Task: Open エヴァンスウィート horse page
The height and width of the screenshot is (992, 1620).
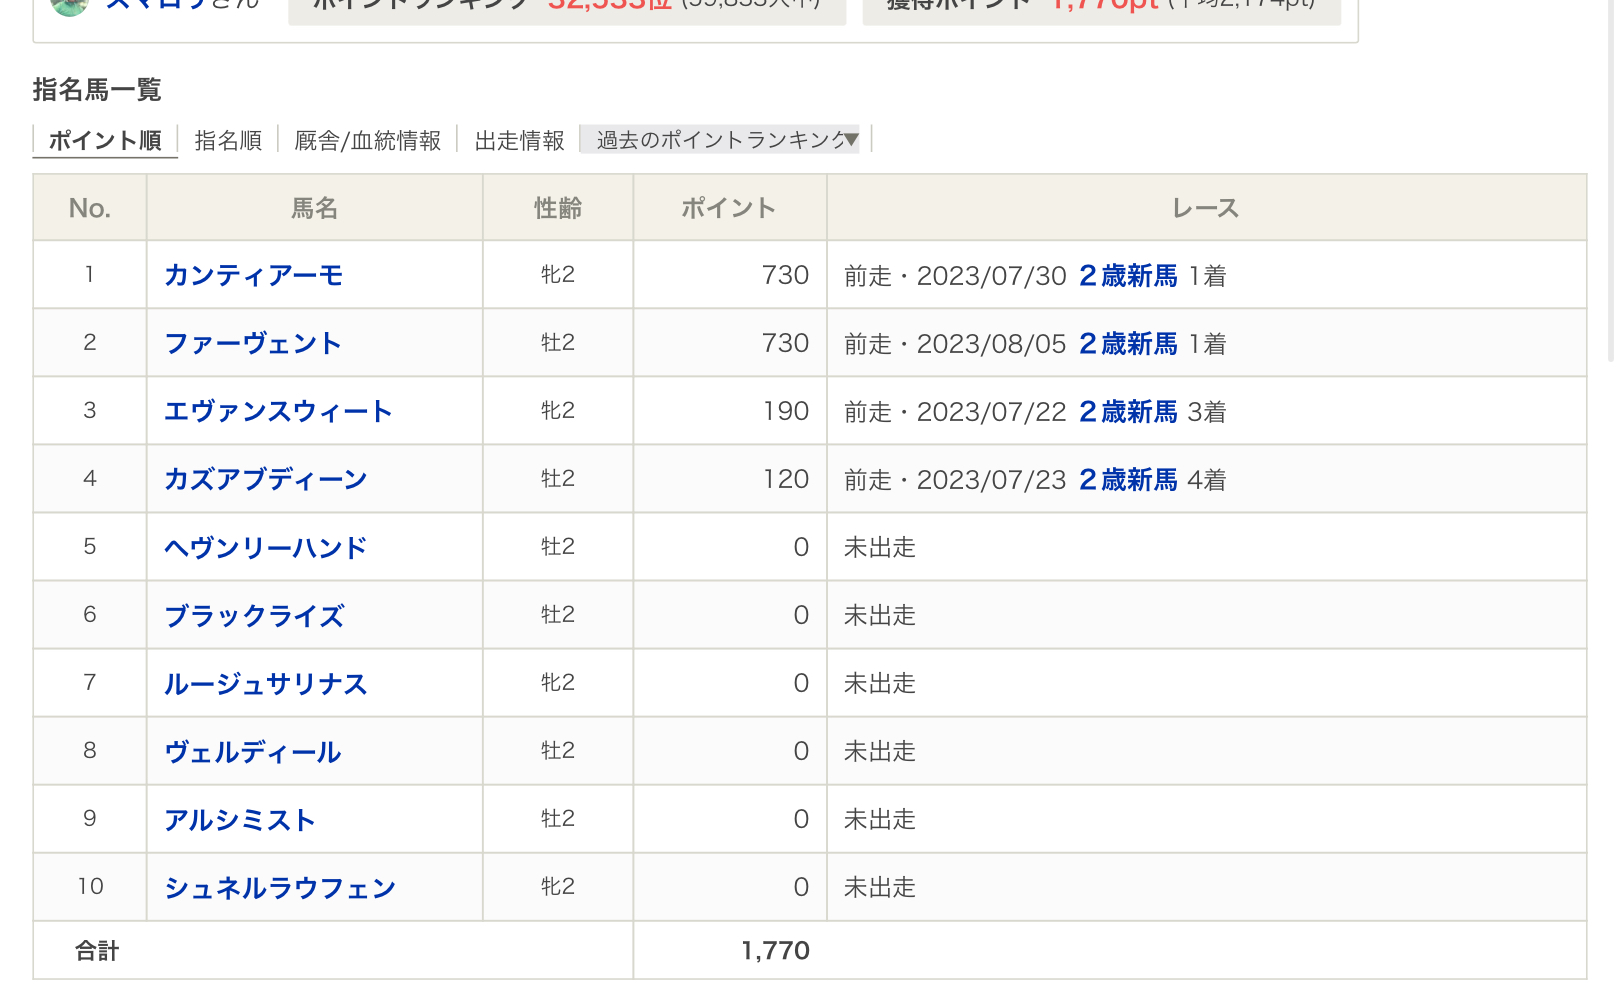Action: click(278, 411)
